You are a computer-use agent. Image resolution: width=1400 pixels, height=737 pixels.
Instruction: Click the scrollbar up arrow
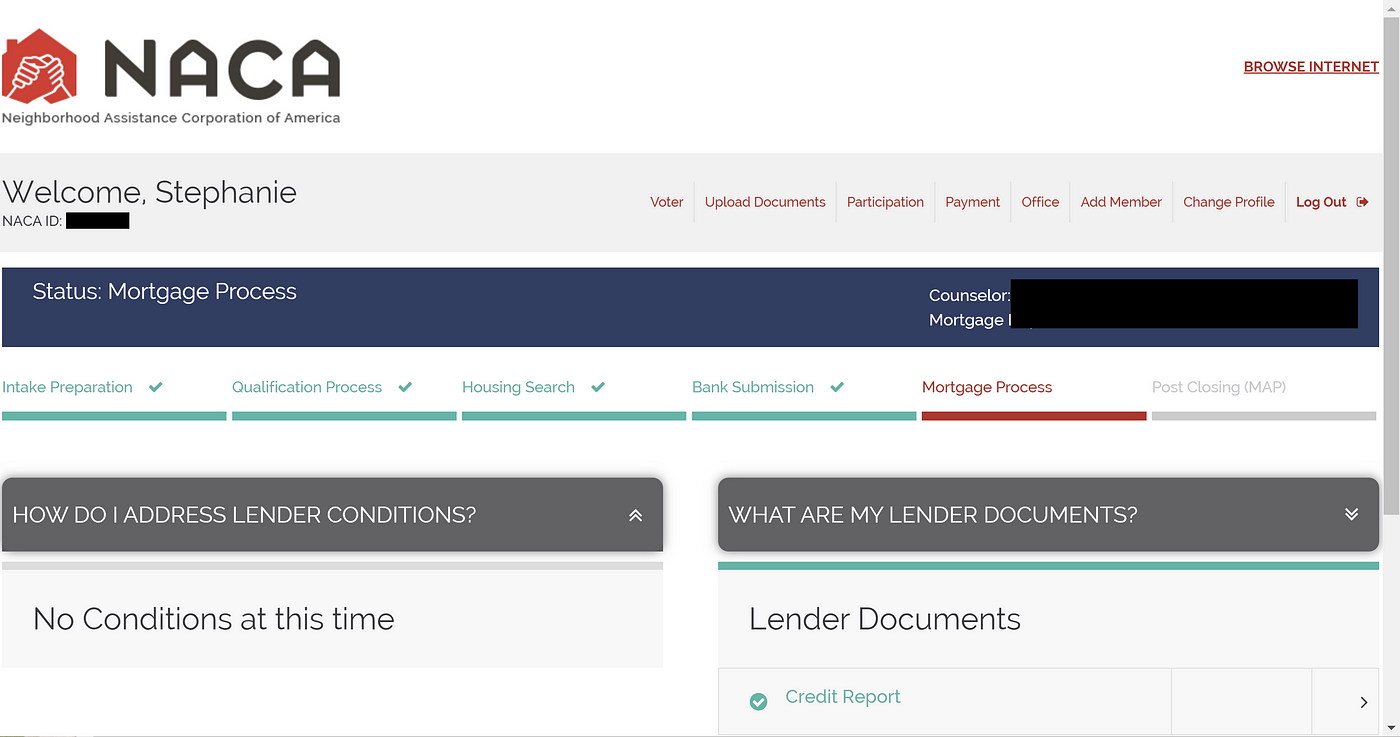coord(1392,8)
